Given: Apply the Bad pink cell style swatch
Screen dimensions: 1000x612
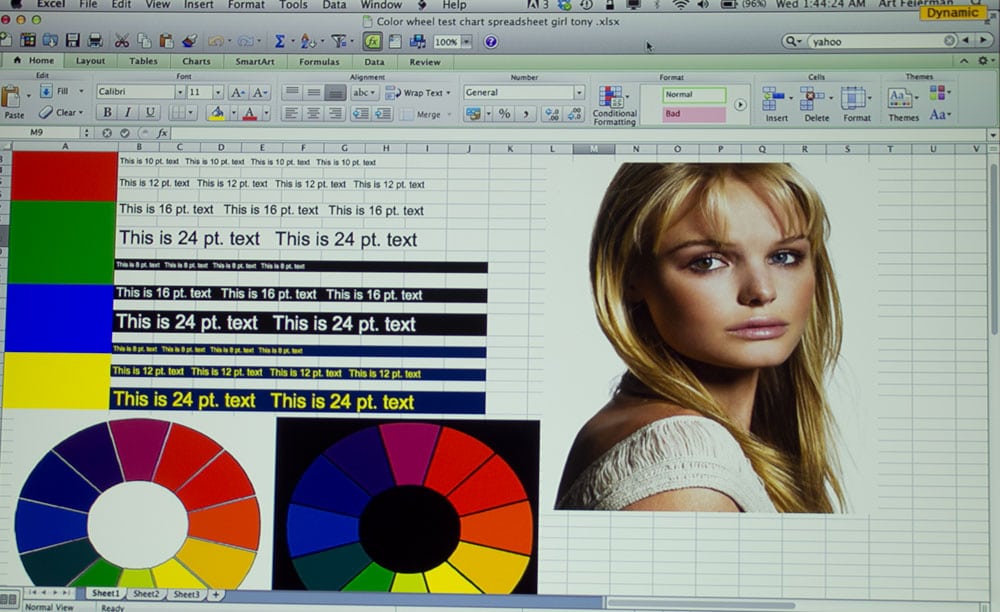Looking at the screenshot, I should click(x=694, y=114).
